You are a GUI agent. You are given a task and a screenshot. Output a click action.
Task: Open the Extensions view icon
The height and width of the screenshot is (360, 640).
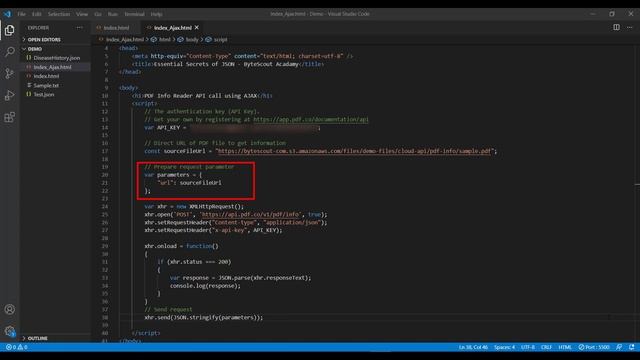pos(9,118)
